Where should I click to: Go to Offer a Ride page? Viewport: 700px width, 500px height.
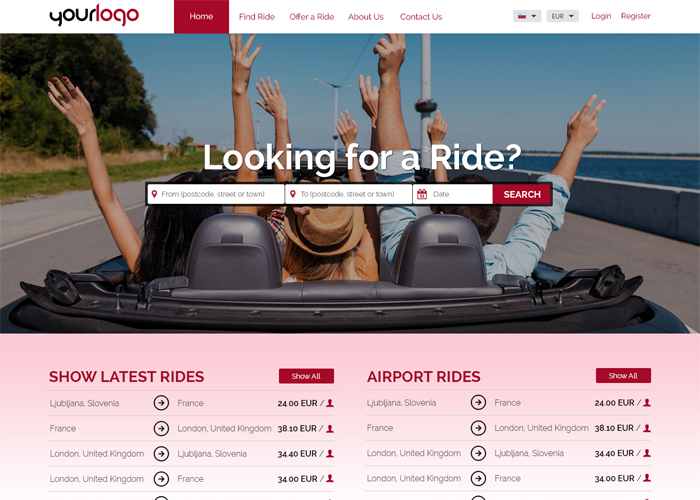[312, 17]
